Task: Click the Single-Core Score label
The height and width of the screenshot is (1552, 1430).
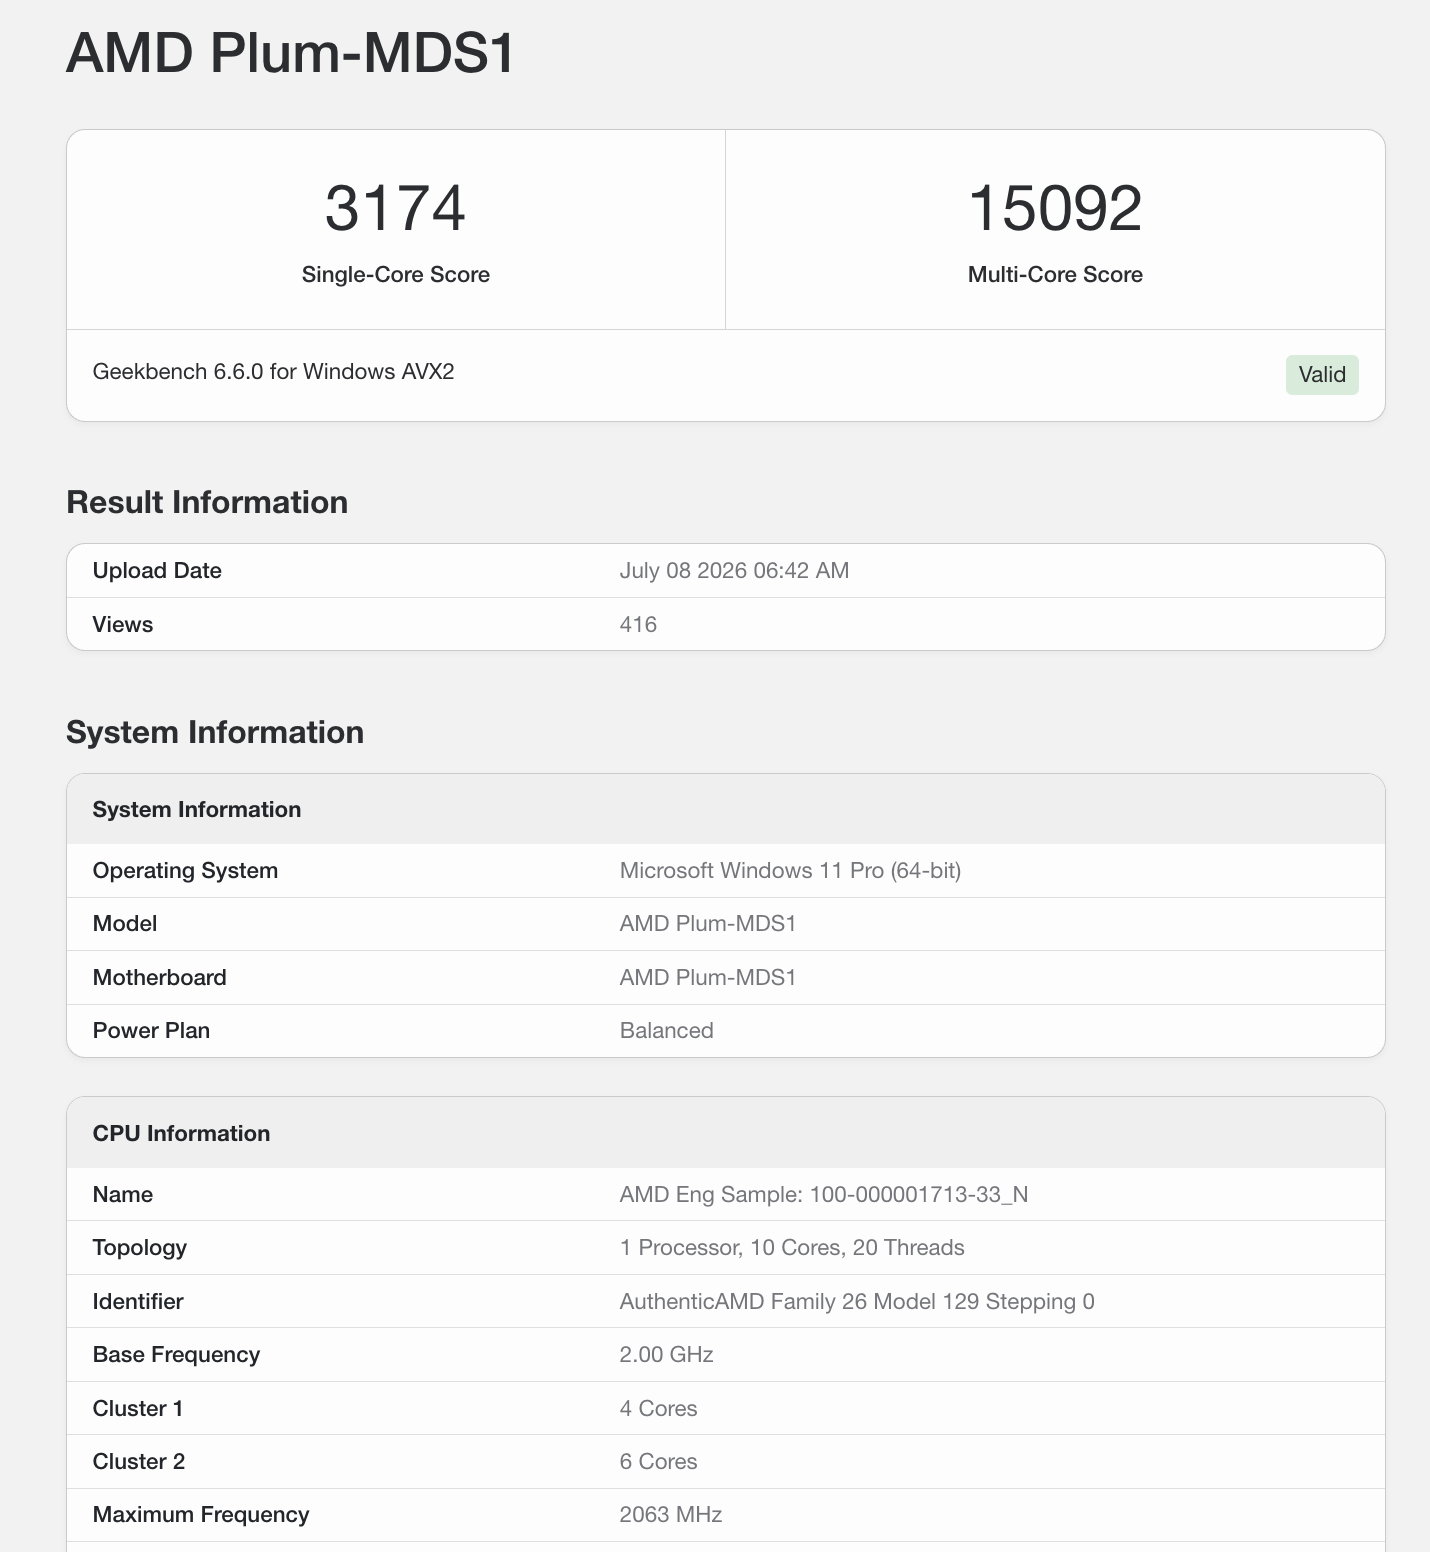Action: coord(396,274)
